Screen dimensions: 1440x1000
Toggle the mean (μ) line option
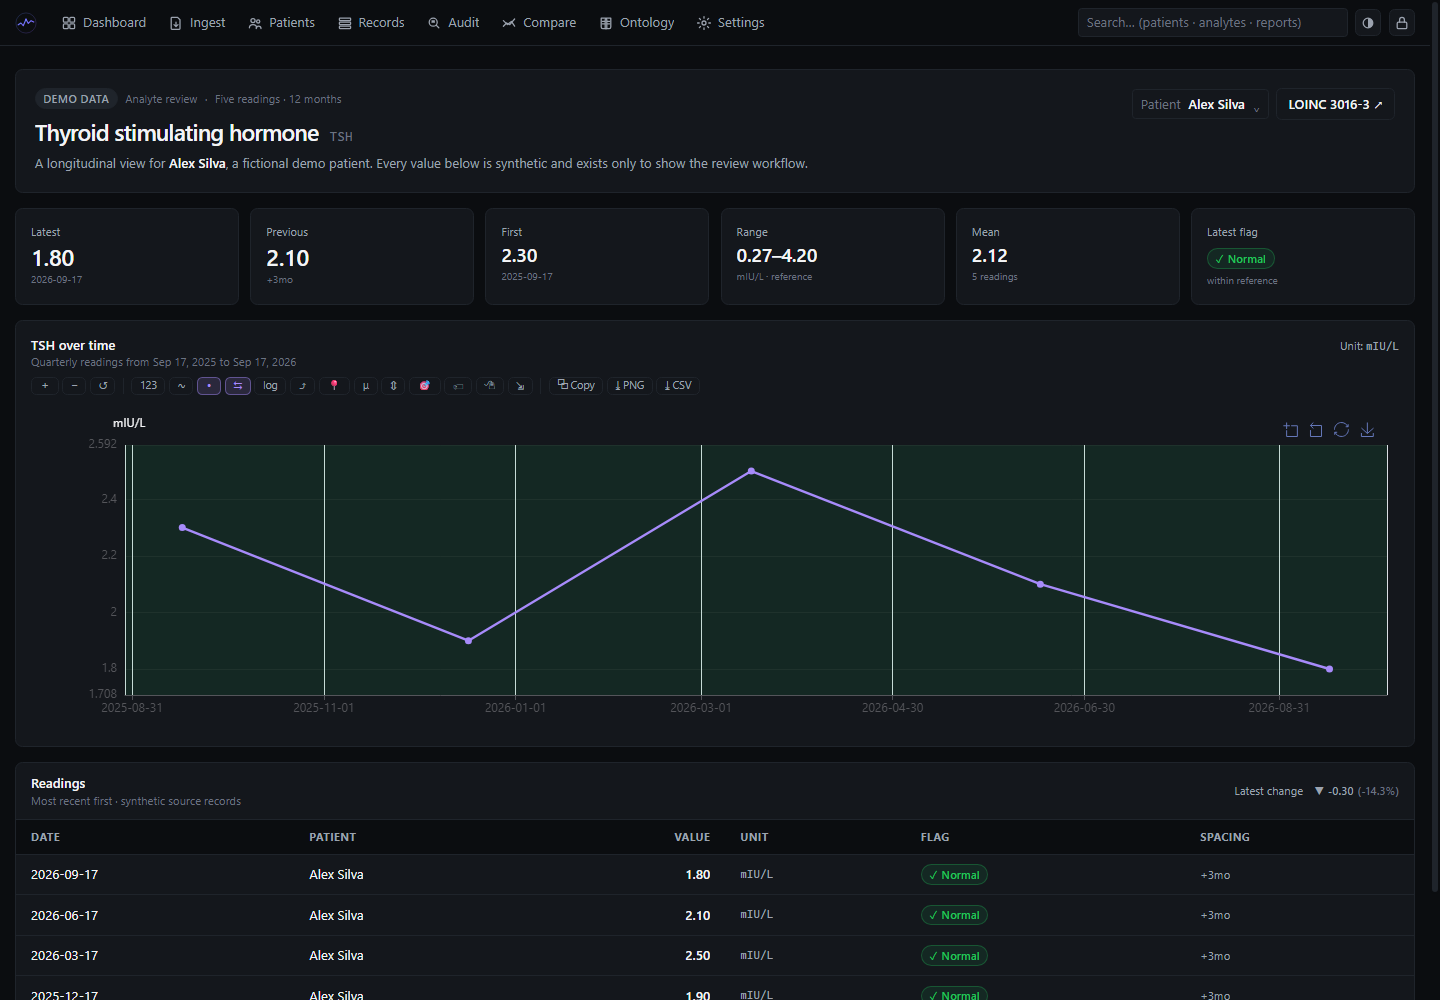(366, 386)
